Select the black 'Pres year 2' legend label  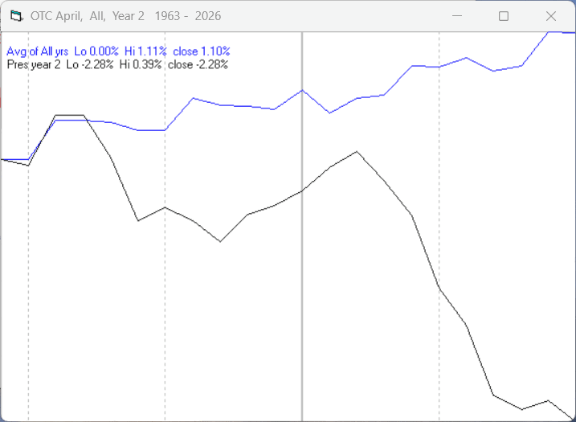(x=33, y=65)
